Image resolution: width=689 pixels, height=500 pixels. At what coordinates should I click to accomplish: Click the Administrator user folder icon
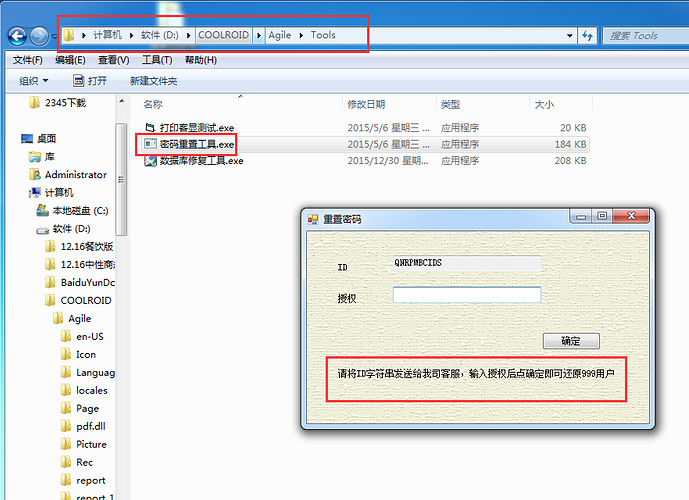click(35, 174)
